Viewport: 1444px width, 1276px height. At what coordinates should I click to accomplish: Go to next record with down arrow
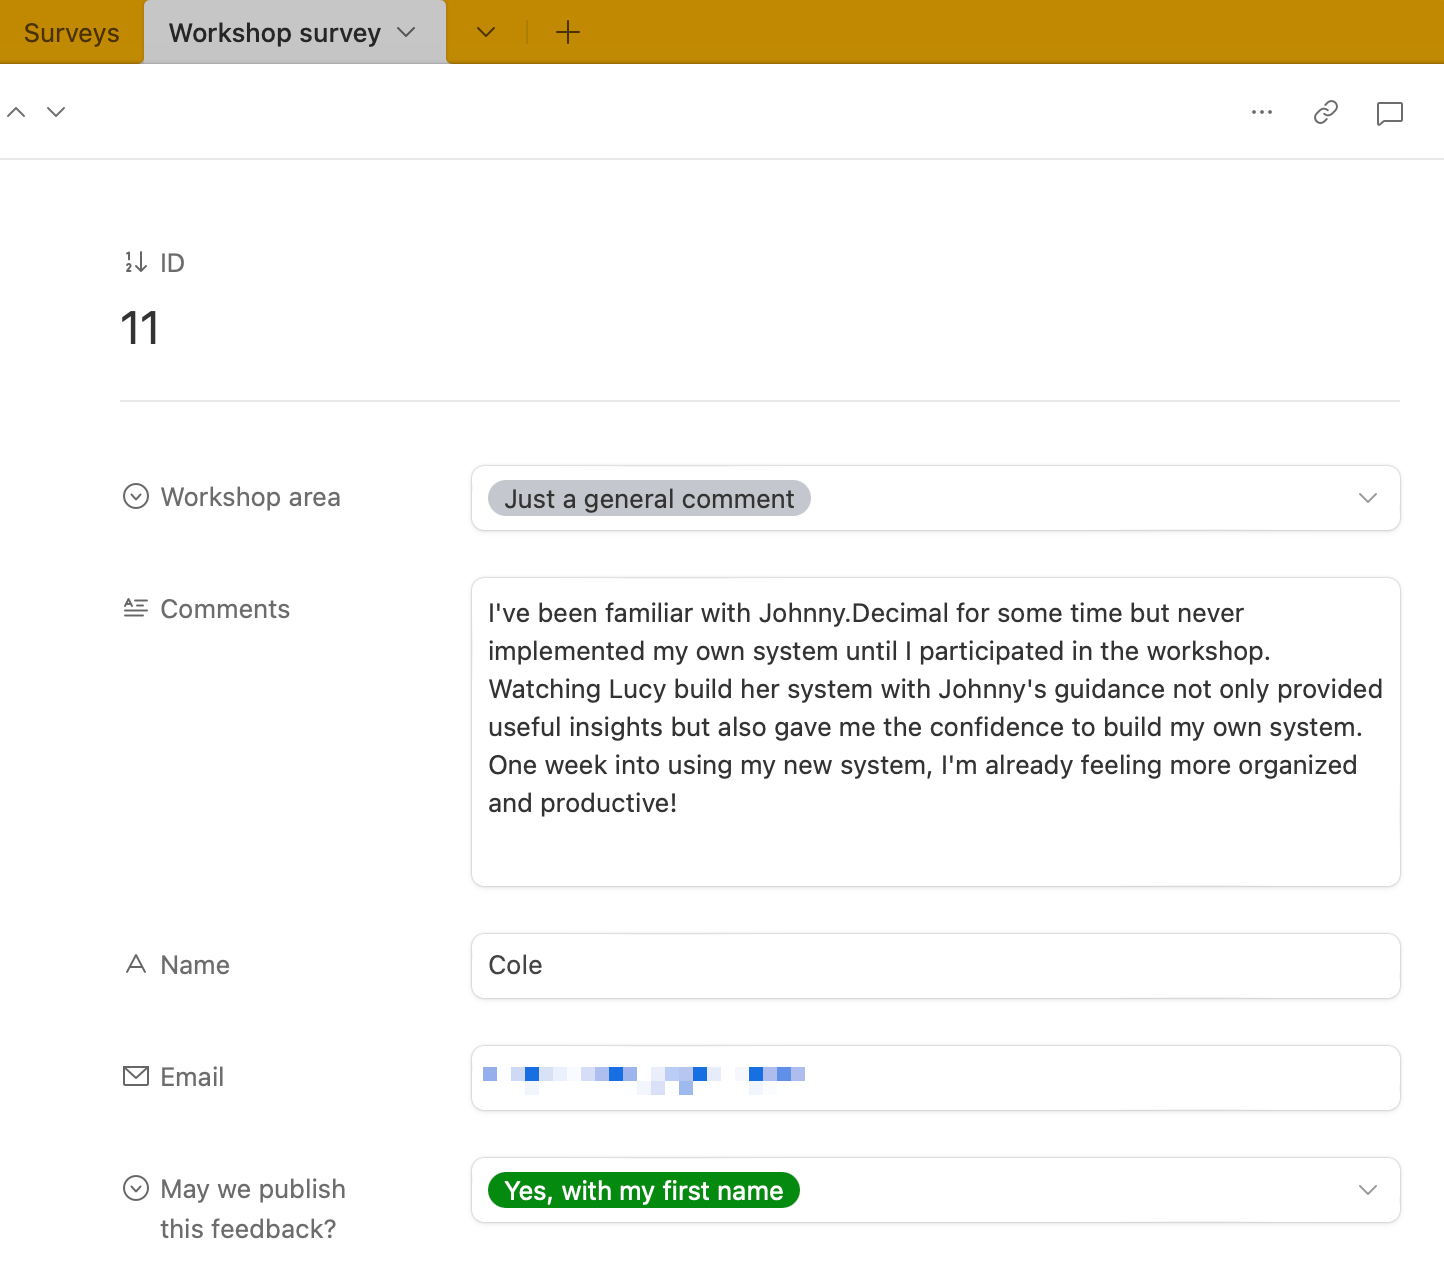coord(56,112)
